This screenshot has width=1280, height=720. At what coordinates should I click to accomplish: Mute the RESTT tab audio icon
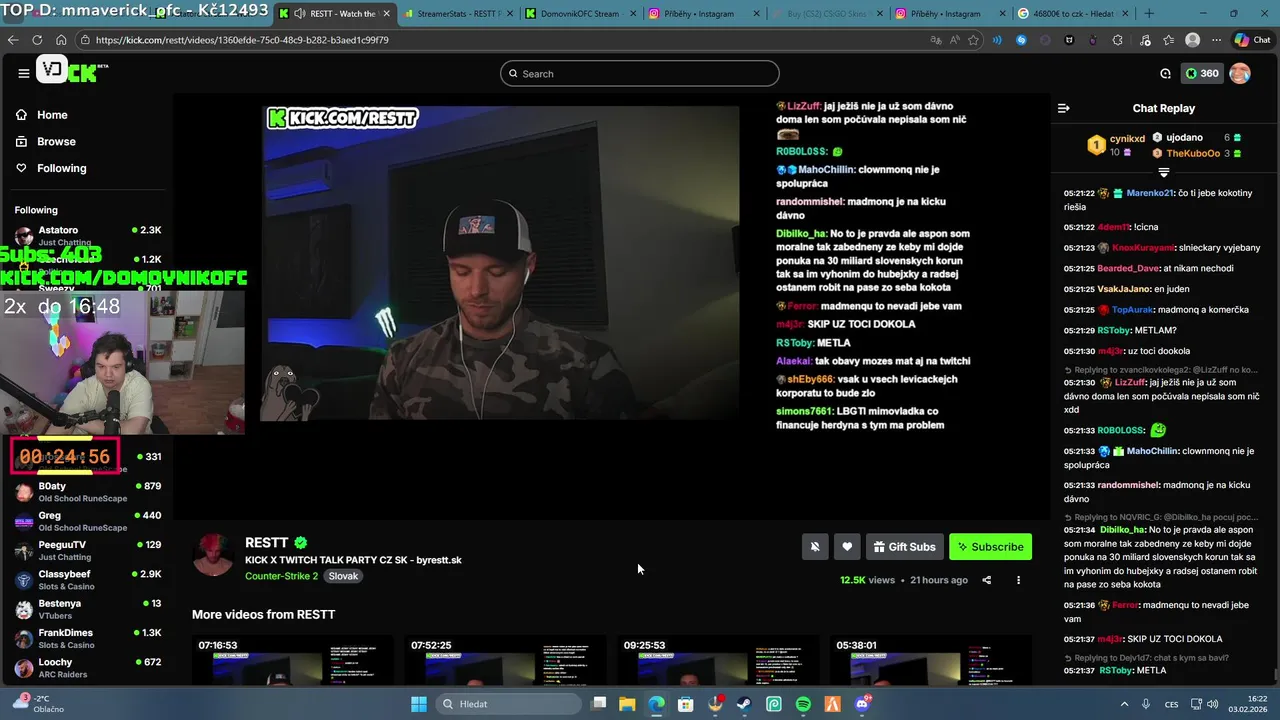tap(299, 14)
